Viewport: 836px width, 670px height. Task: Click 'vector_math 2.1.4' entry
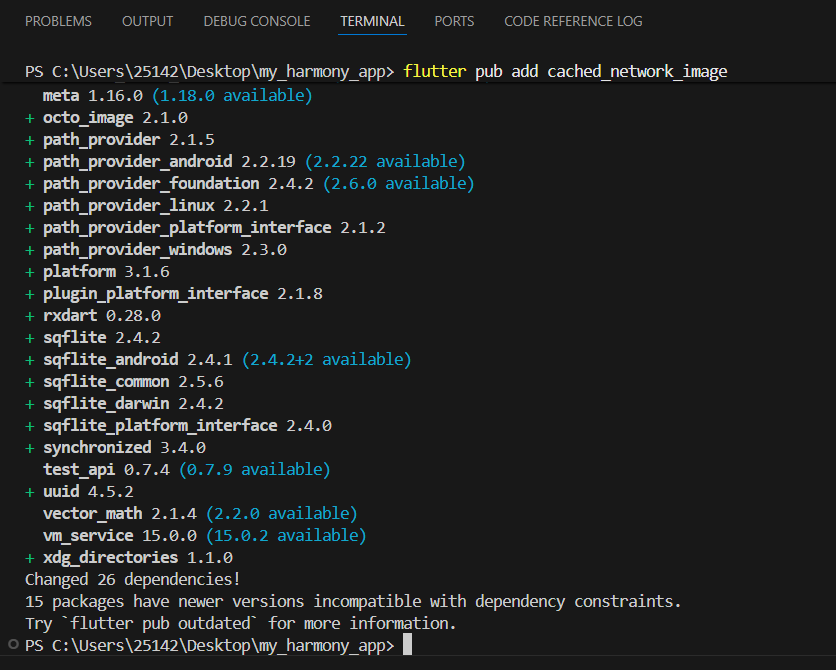(x=119, y=513)
